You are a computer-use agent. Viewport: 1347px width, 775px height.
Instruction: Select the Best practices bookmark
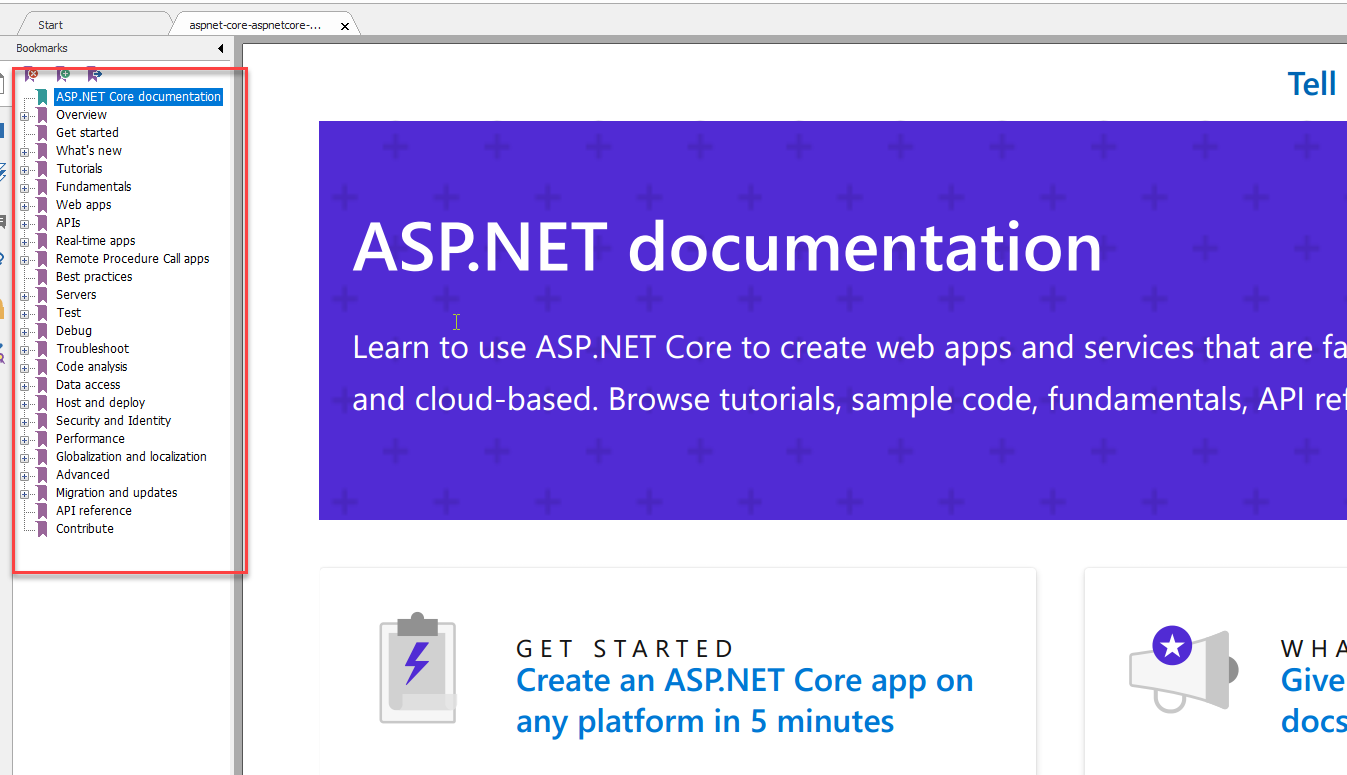94,277
